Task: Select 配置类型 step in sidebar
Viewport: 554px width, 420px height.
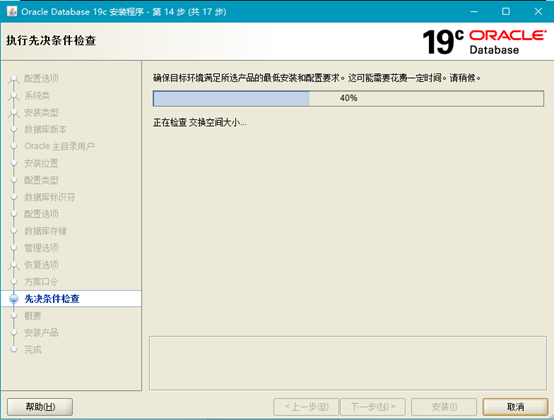Action: pyautogui.click(x=41, y=180)
